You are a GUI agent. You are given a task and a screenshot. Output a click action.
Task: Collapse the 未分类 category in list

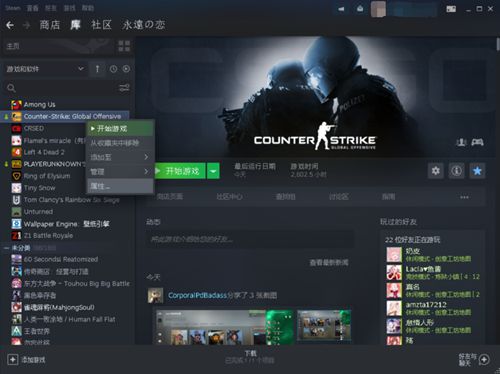(6, 248)
